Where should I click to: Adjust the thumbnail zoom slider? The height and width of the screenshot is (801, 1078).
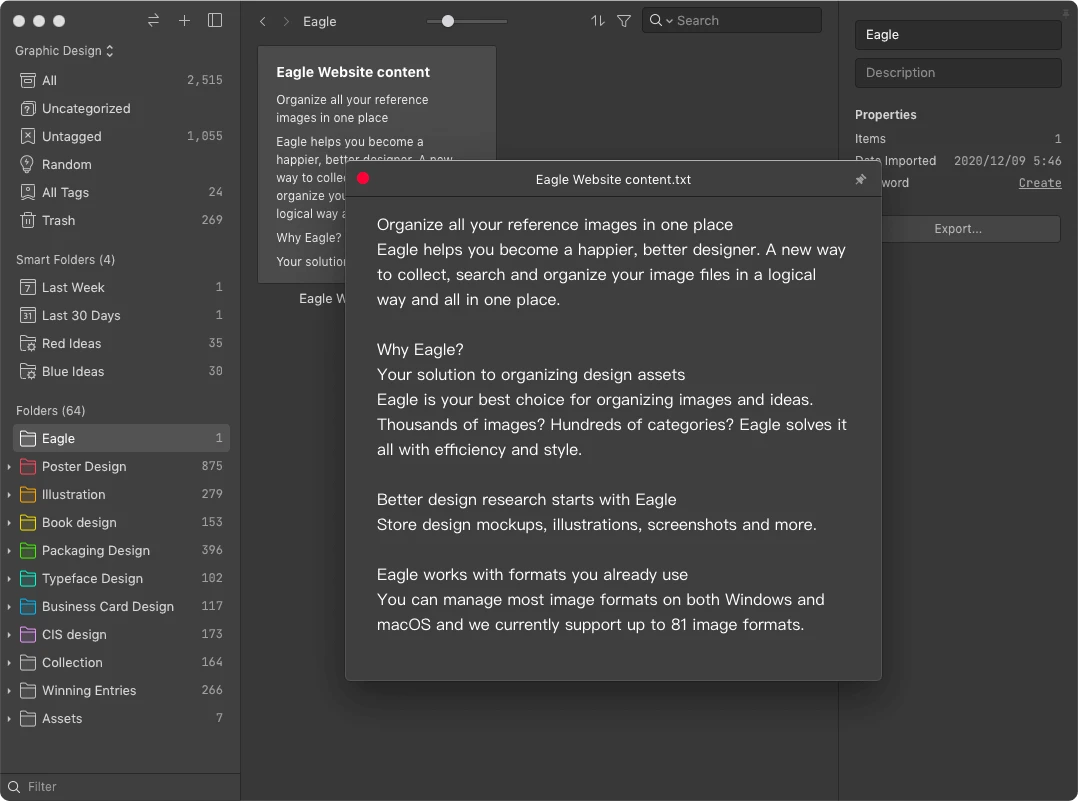point(447,20)
